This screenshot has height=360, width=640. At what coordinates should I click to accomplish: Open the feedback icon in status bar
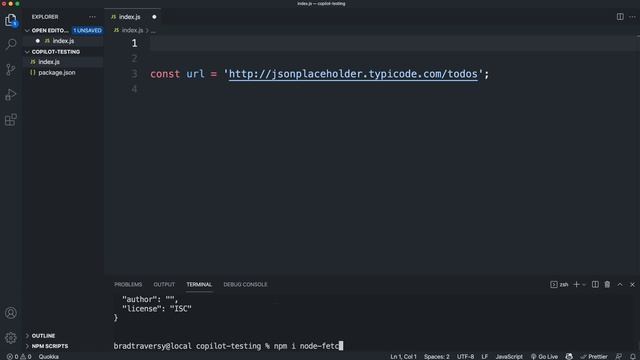pyautogui.click(x=619, y=356)
